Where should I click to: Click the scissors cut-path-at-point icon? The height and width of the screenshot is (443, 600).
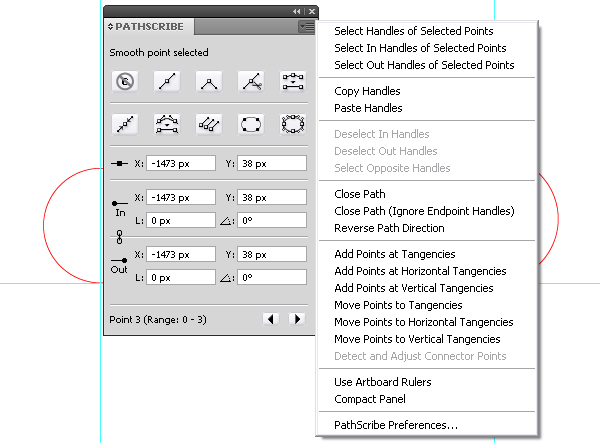click(251, 81)
